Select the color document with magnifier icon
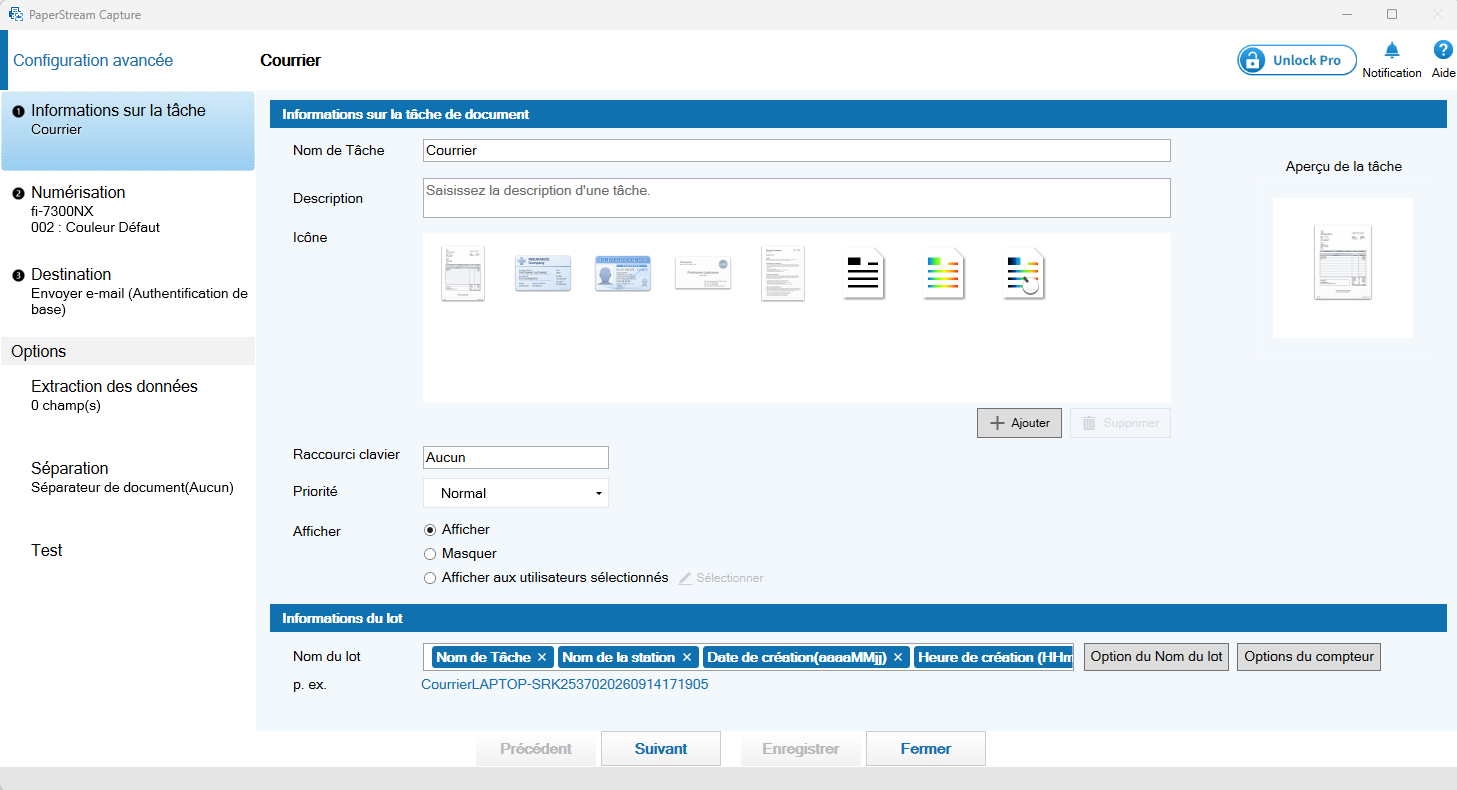The height and width of the screenshot is (790, 1457). tap(1024, 274)
